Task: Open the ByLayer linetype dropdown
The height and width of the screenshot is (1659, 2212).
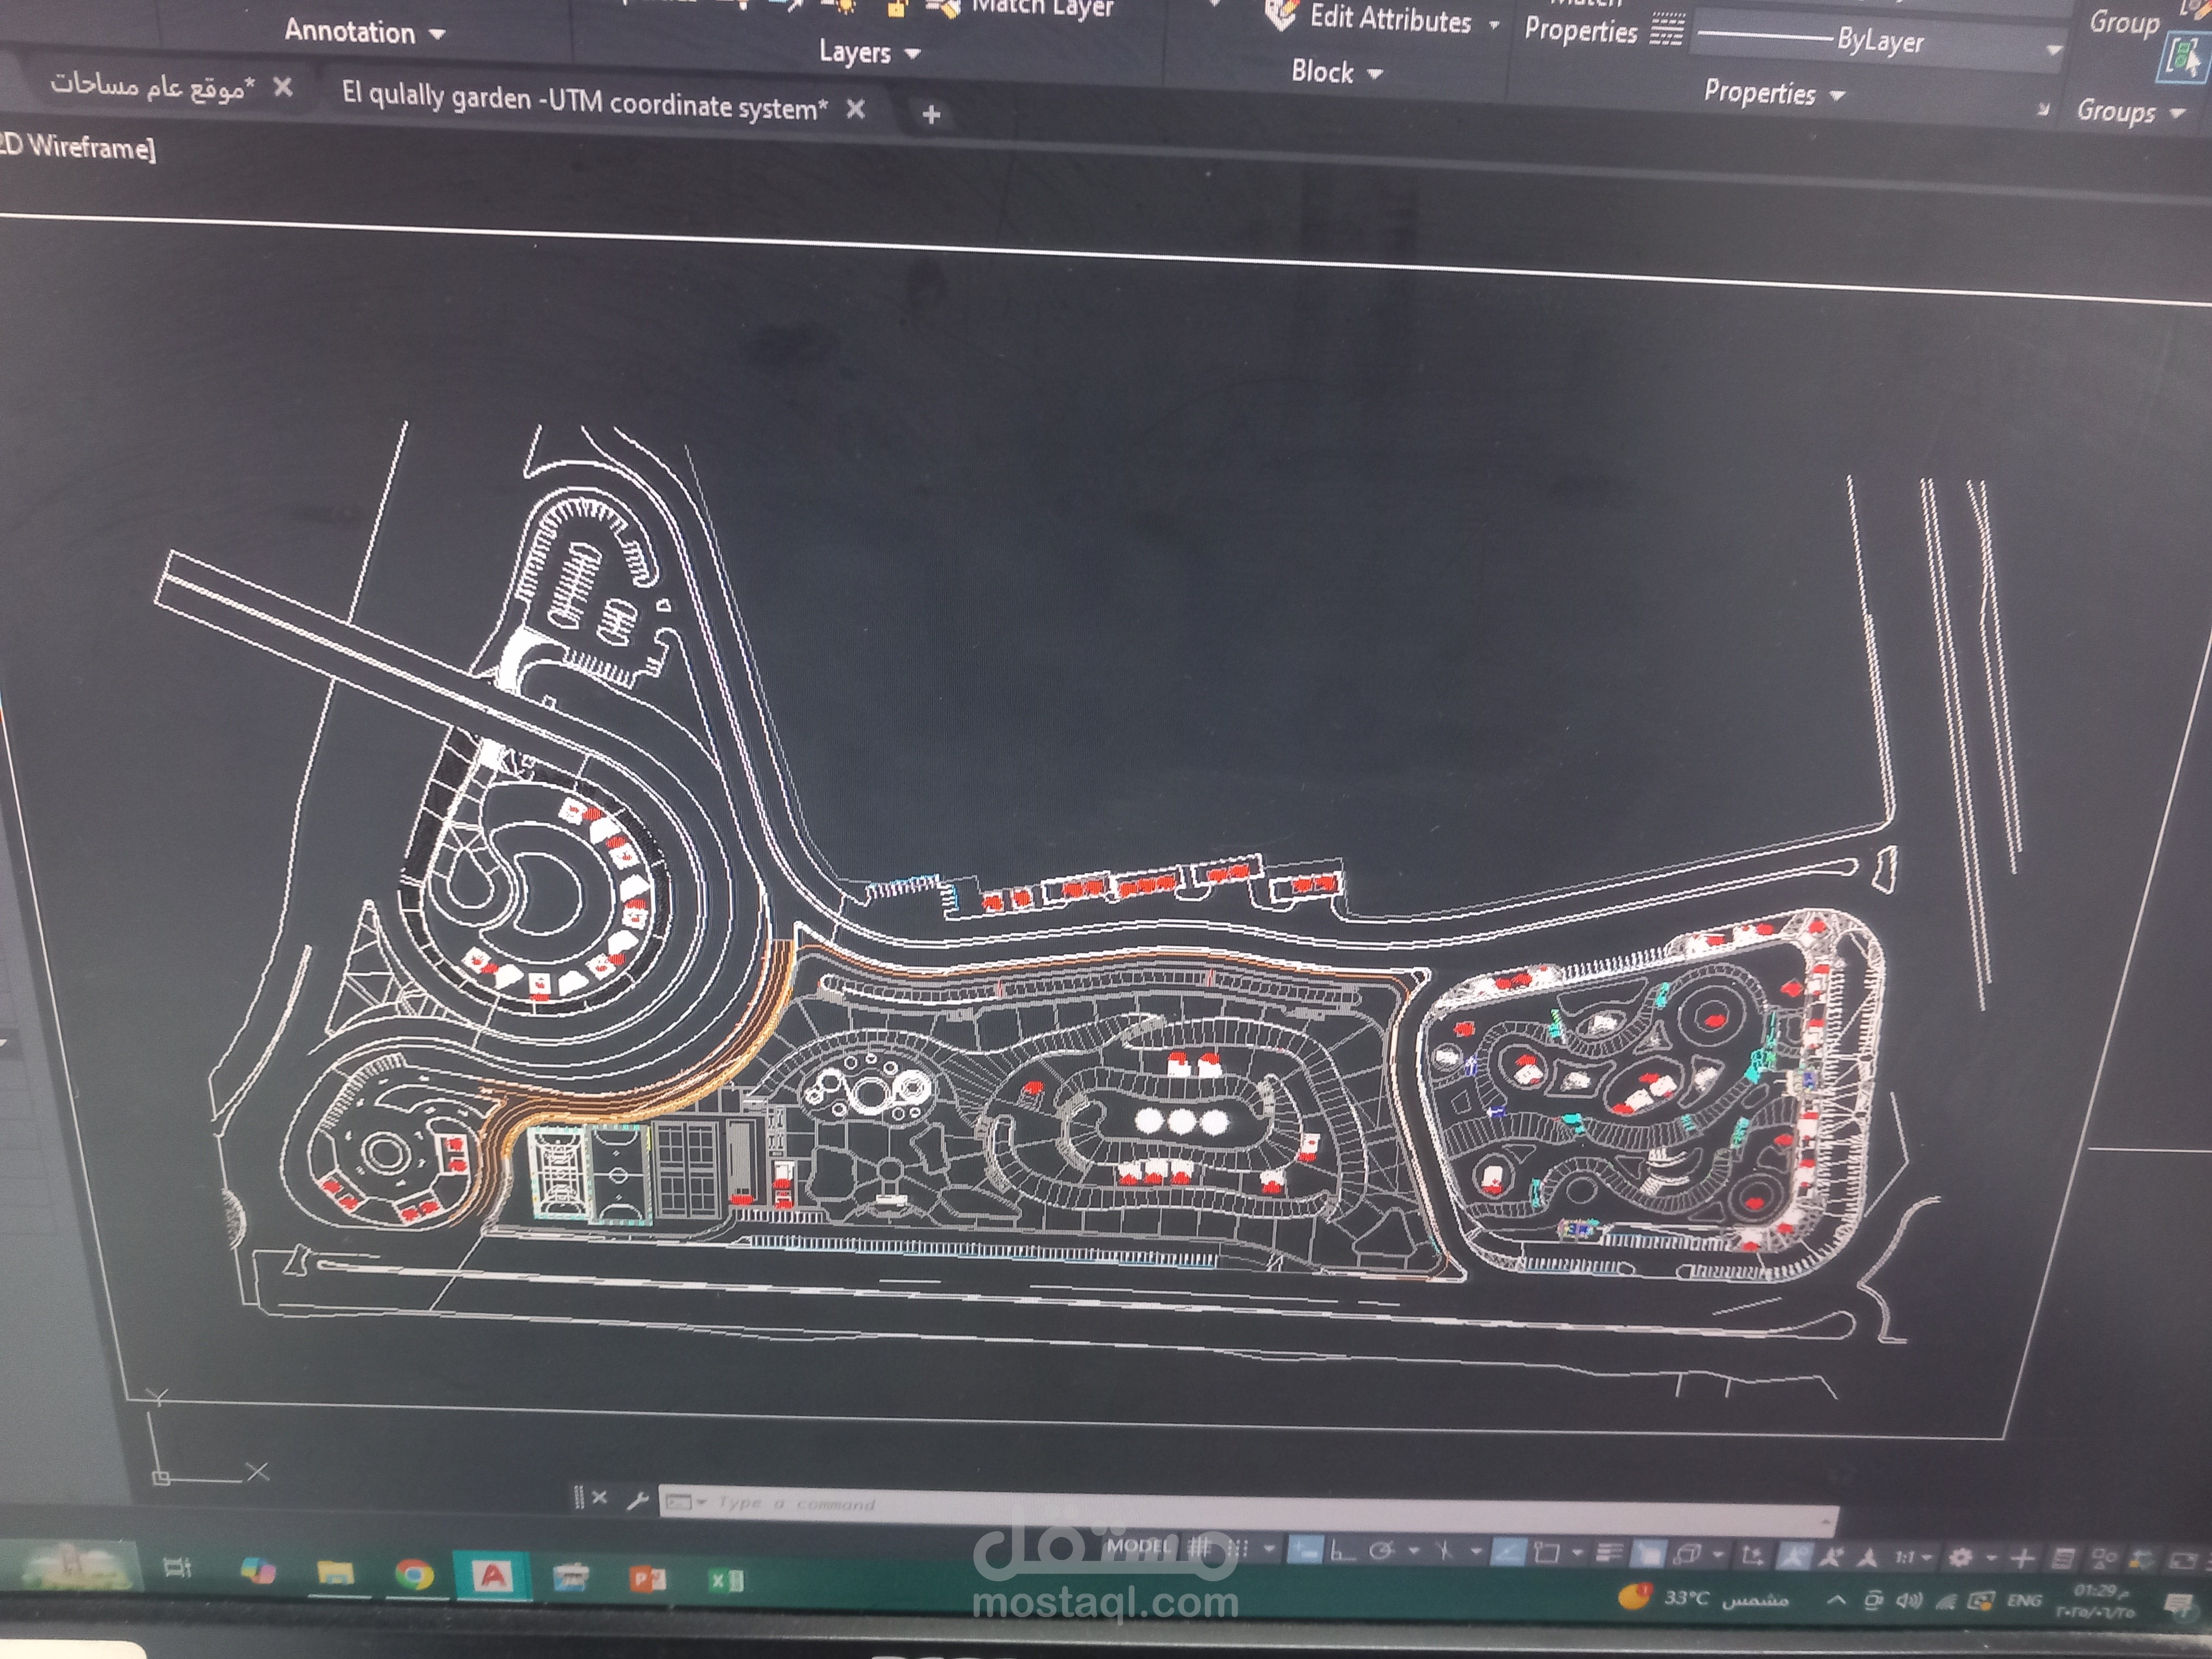Action: [x=2054, y=49]
